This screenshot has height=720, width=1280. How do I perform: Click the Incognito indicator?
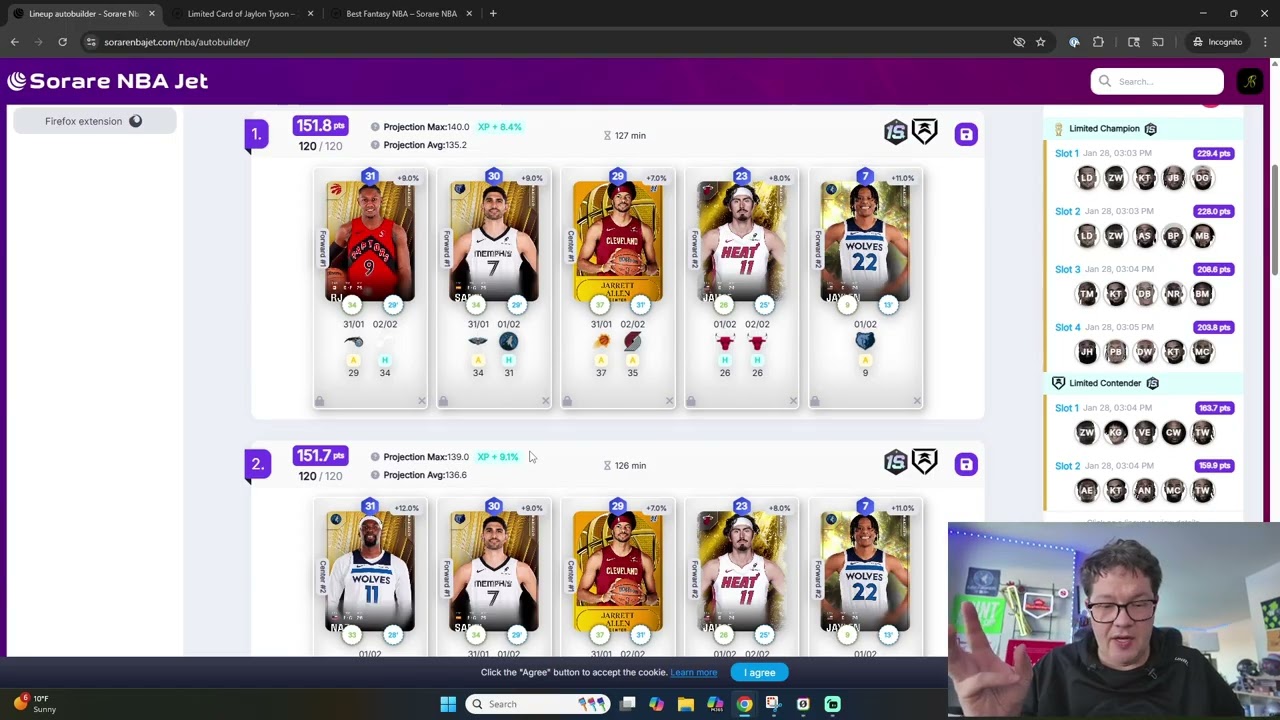point(1217,42)
